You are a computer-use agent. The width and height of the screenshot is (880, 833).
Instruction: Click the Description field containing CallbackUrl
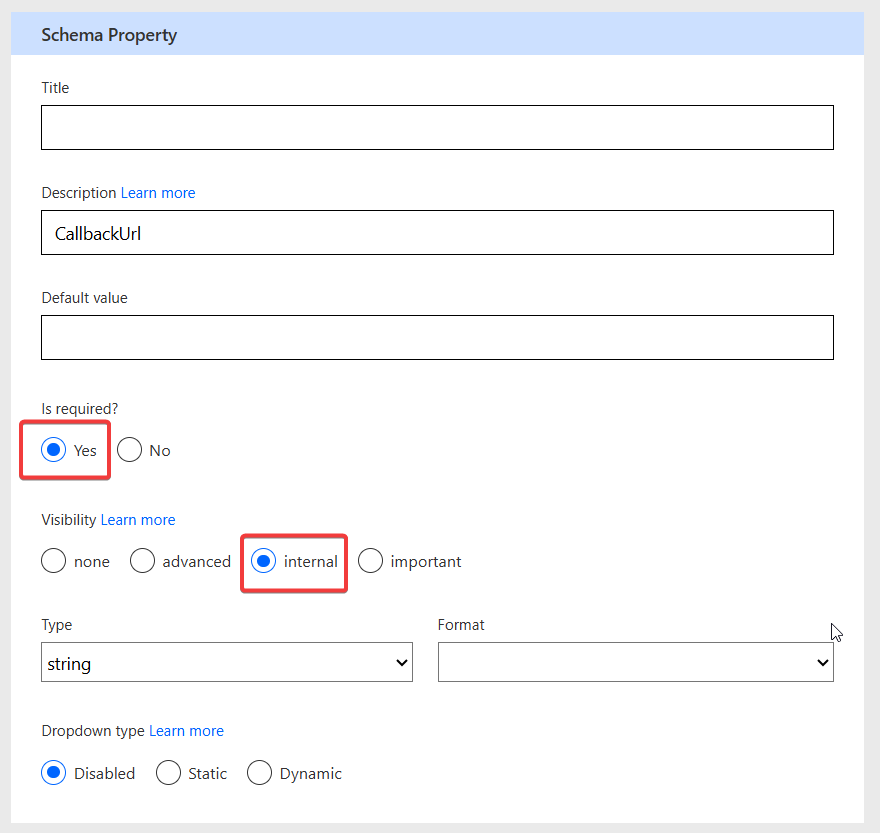437,233
